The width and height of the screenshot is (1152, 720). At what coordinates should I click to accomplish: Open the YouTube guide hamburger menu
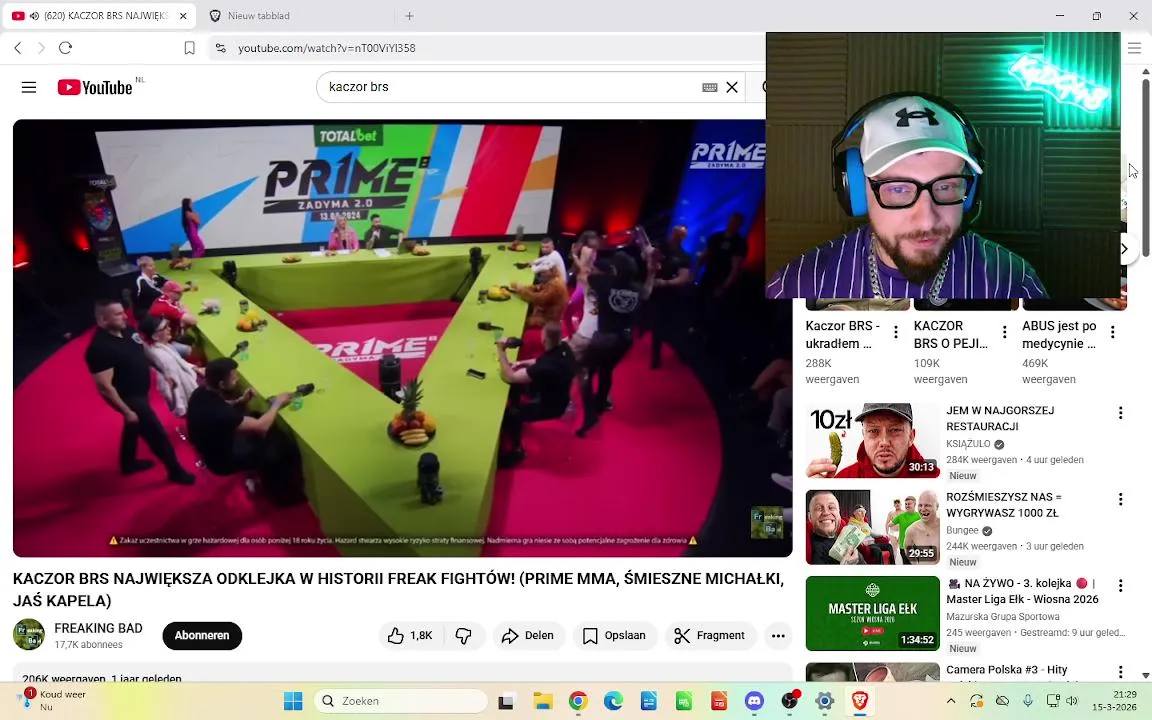(29, 87)
